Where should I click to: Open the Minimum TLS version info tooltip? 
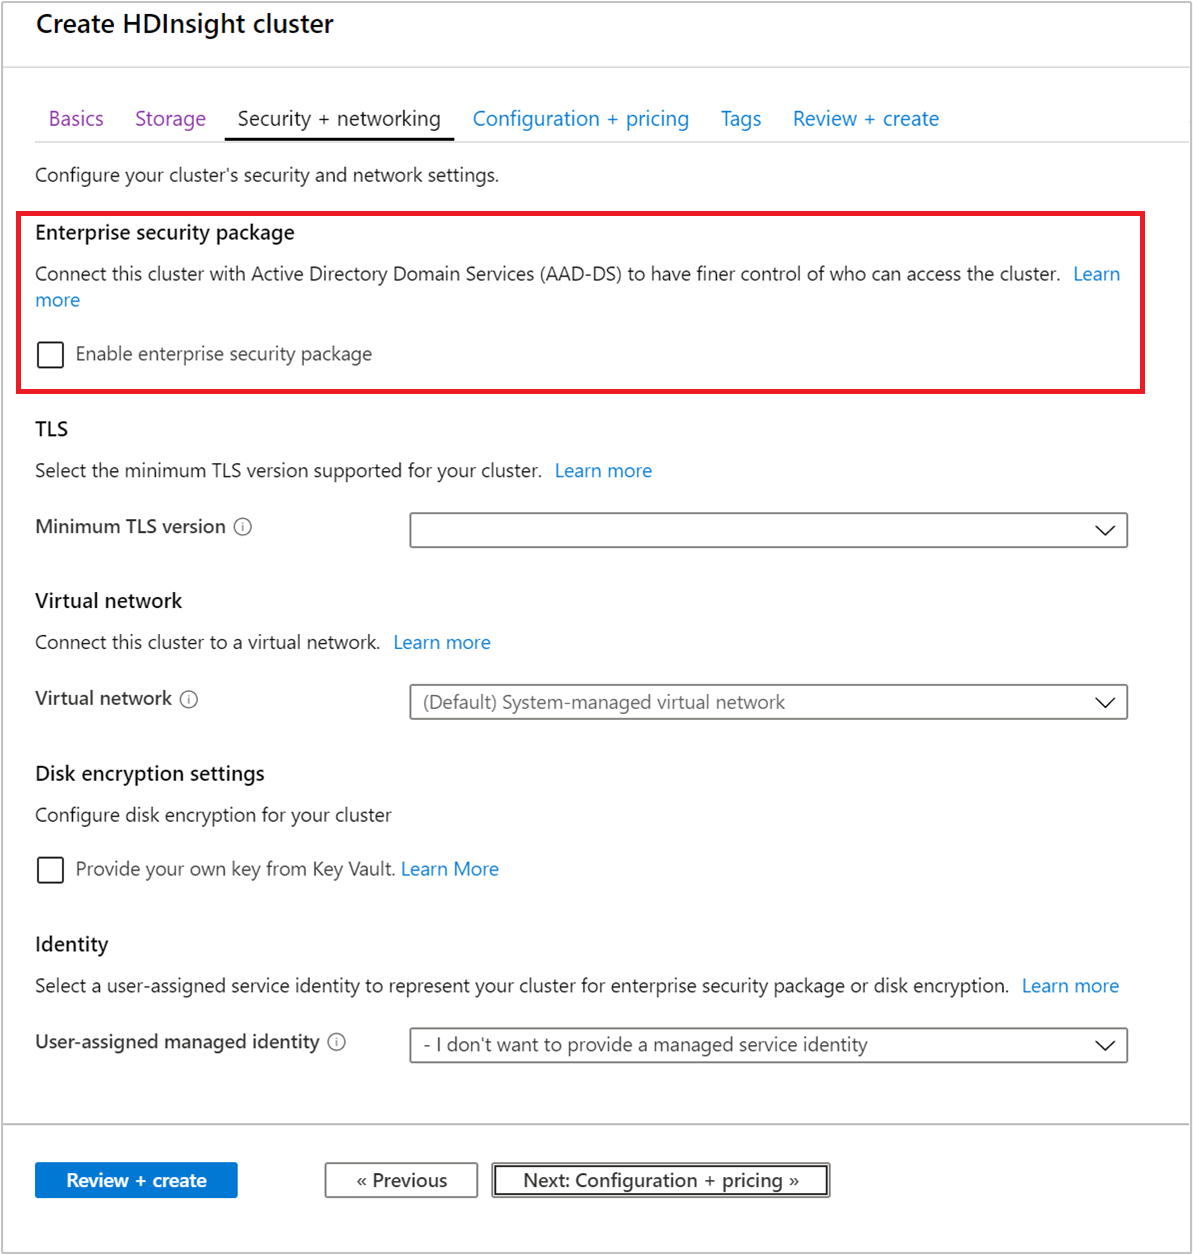click(243, 527)
